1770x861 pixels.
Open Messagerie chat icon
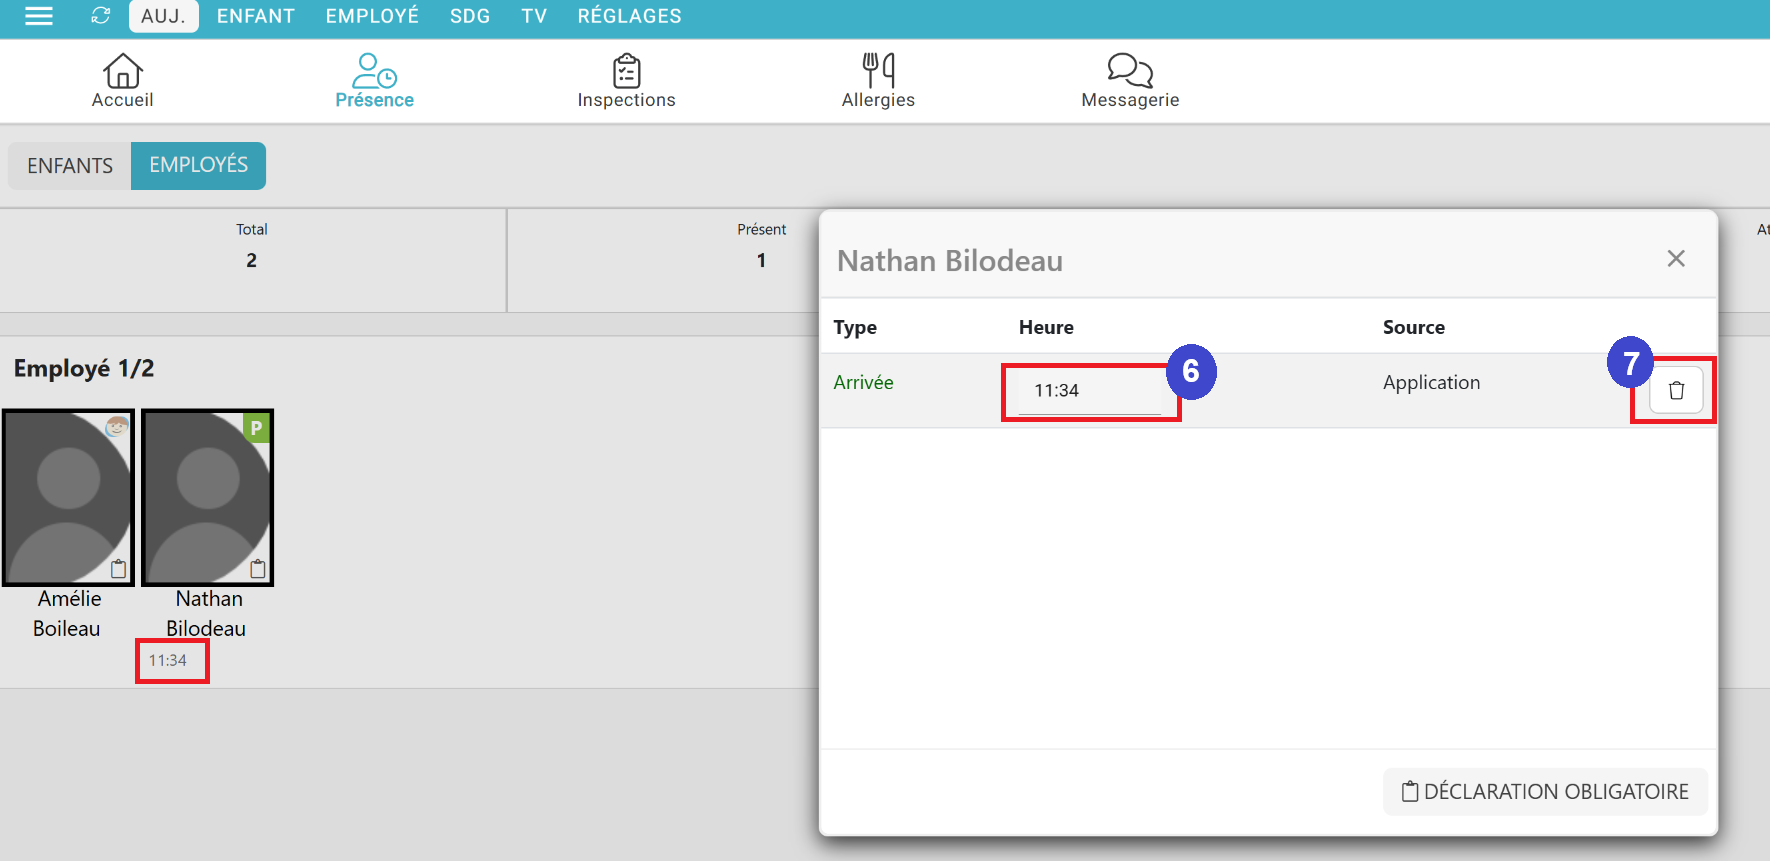coord(1129,72)
